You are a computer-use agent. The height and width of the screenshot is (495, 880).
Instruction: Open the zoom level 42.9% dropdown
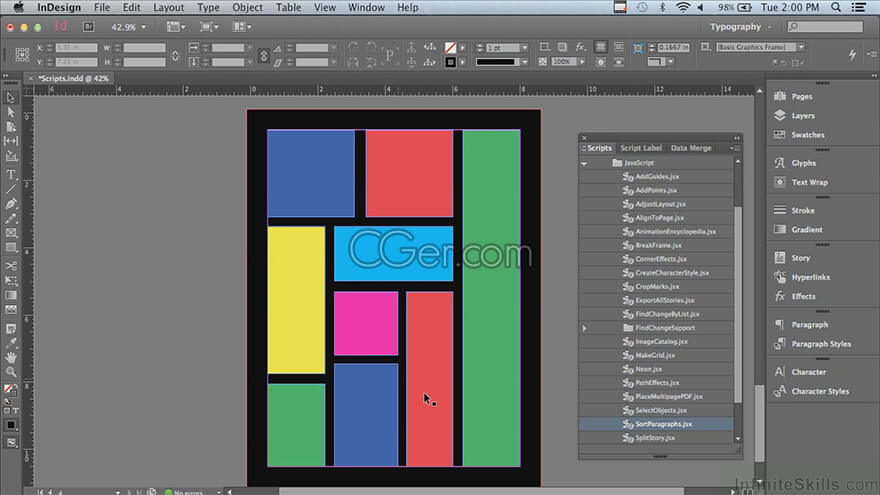click(x=144, y=27)
